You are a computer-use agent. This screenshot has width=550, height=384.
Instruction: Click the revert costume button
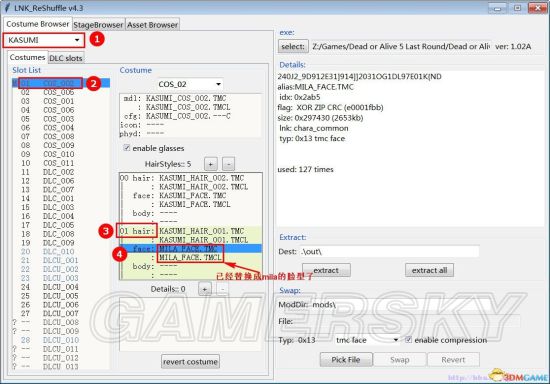190,362
